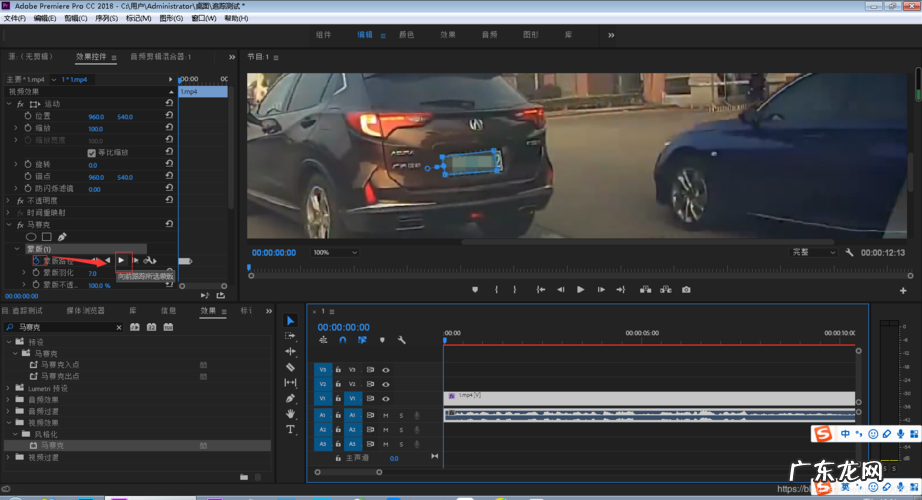Select the Hand tool
922x500 pixels.
coord(291,413)
